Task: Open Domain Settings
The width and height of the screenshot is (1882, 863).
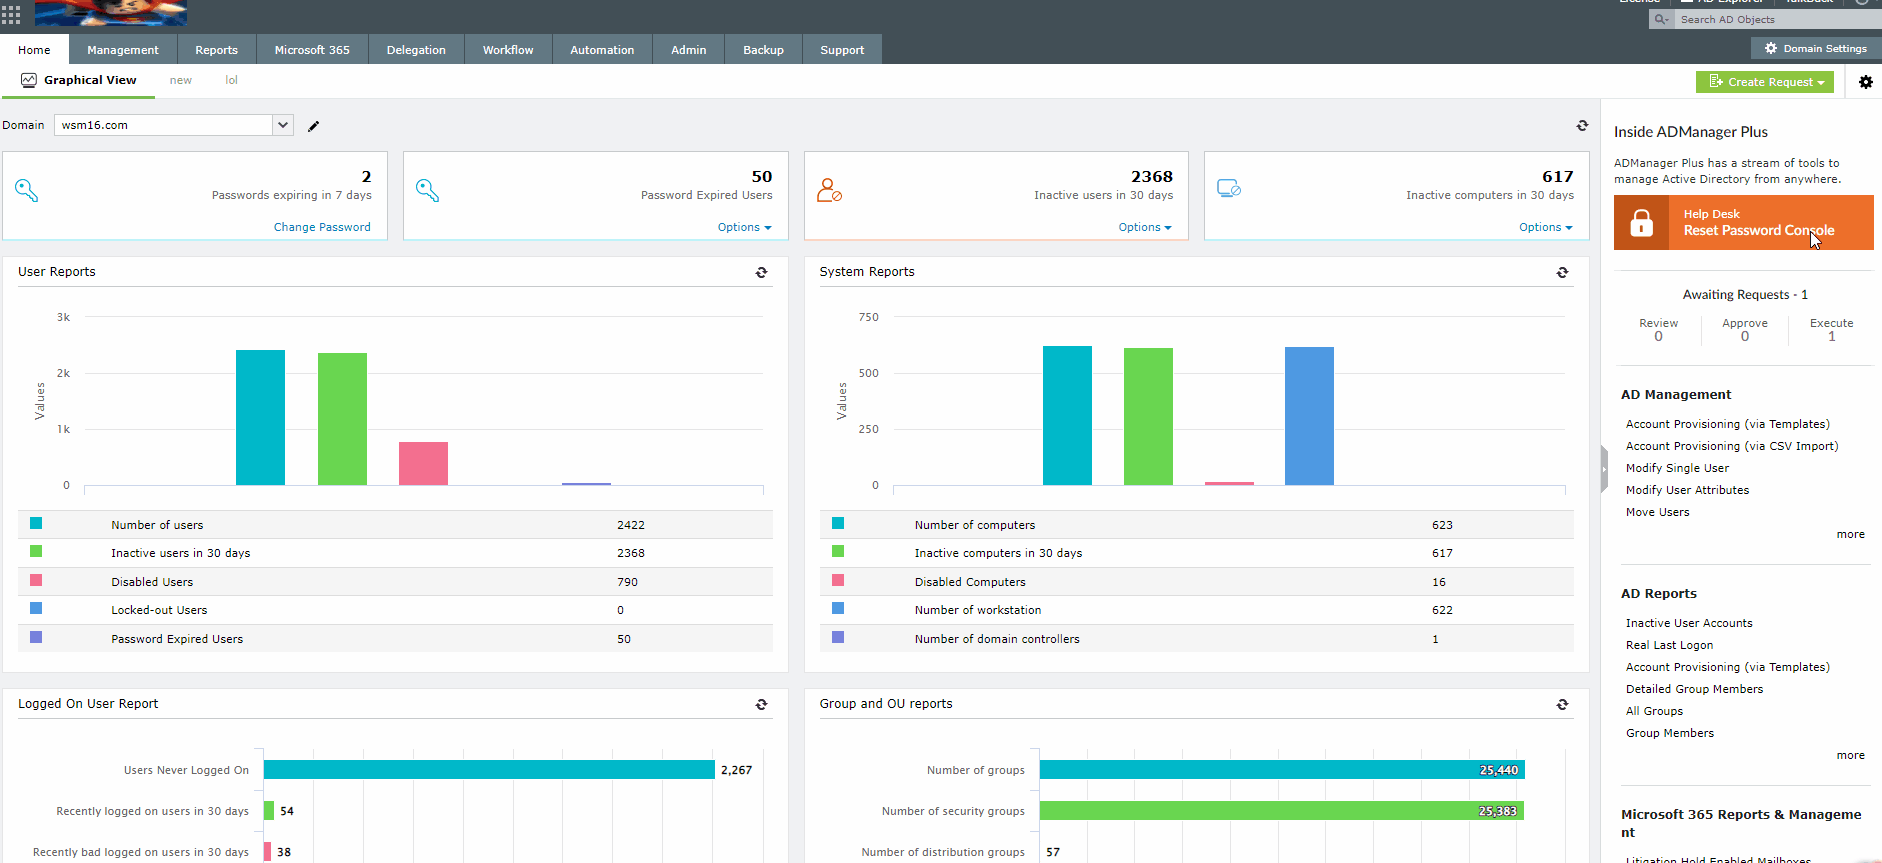Action: coord(1816,48)
